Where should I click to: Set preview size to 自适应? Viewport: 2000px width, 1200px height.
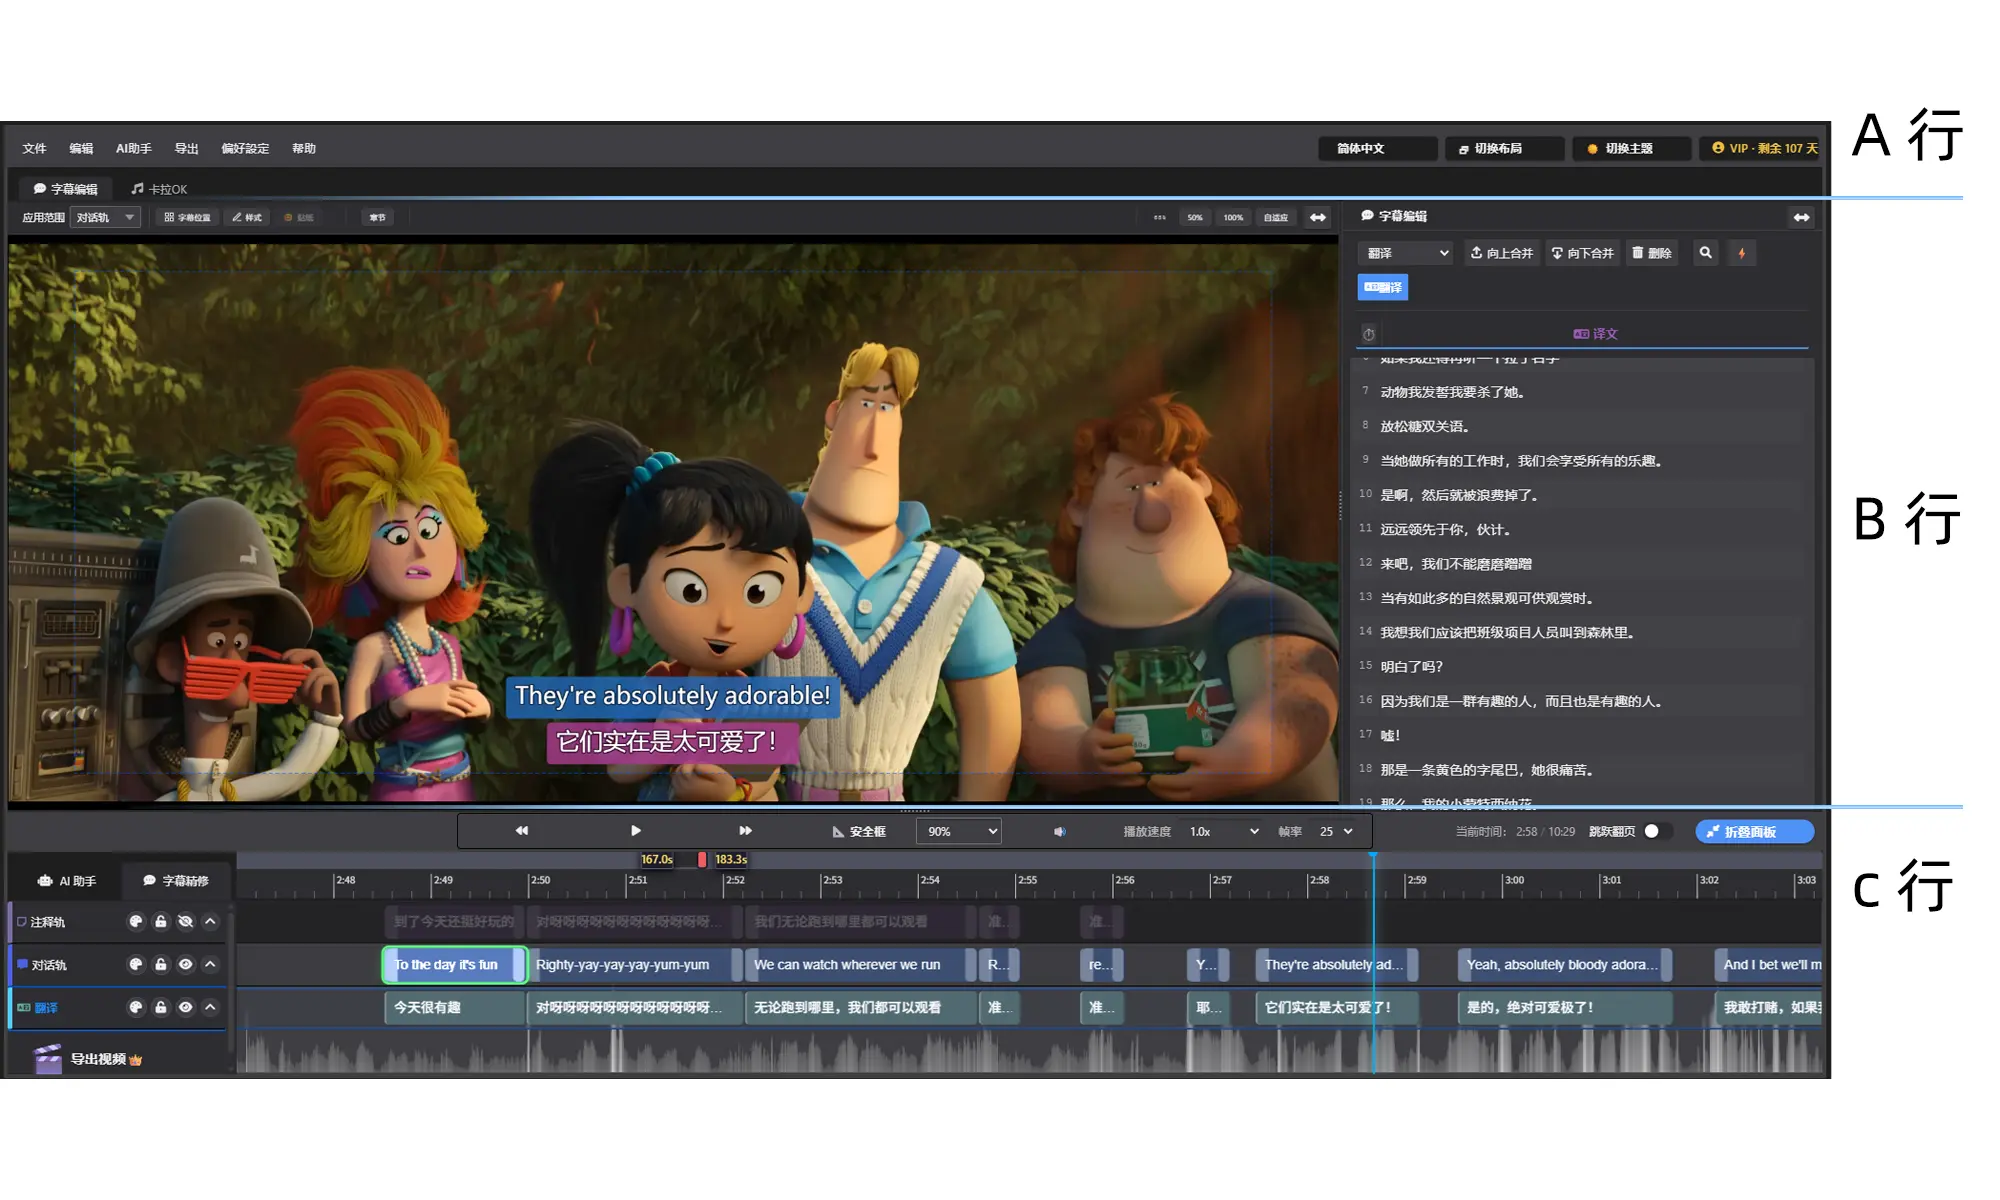(x=1276, y=218)
